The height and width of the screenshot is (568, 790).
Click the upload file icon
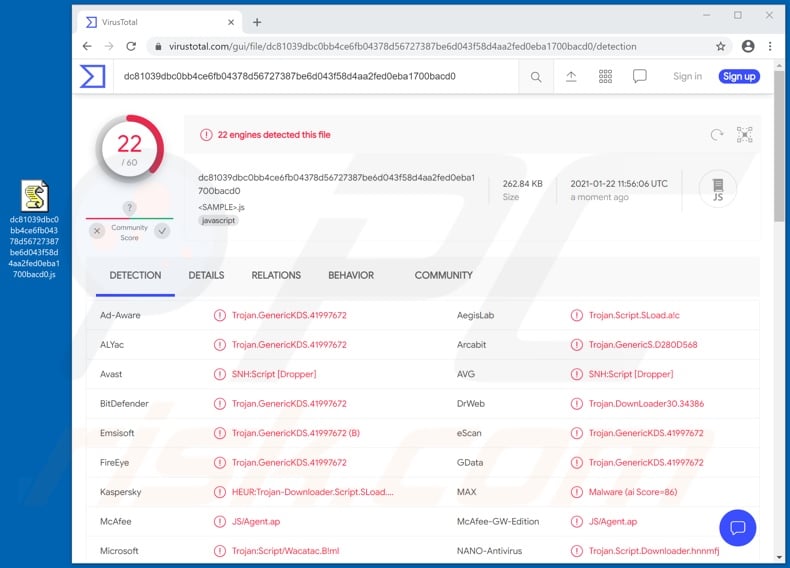pyautogui.click(x=571, y=76)
